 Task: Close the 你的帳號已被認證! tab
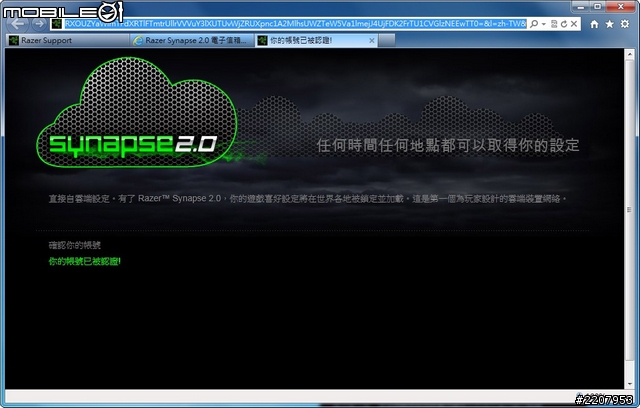(x=371, y=40)
